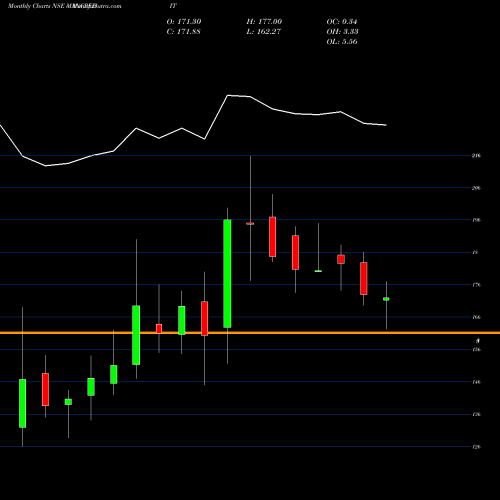The height and width of the screenshot is (500, 500).
Task: Select the high value 'H: 177.00'
Action: [264, 22]
